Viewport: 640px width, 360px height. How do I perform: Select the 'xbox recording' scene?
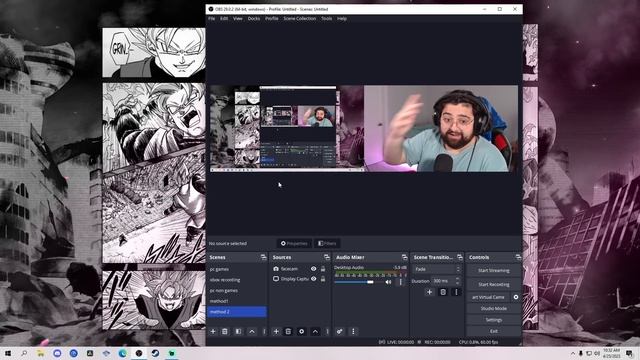237,280
